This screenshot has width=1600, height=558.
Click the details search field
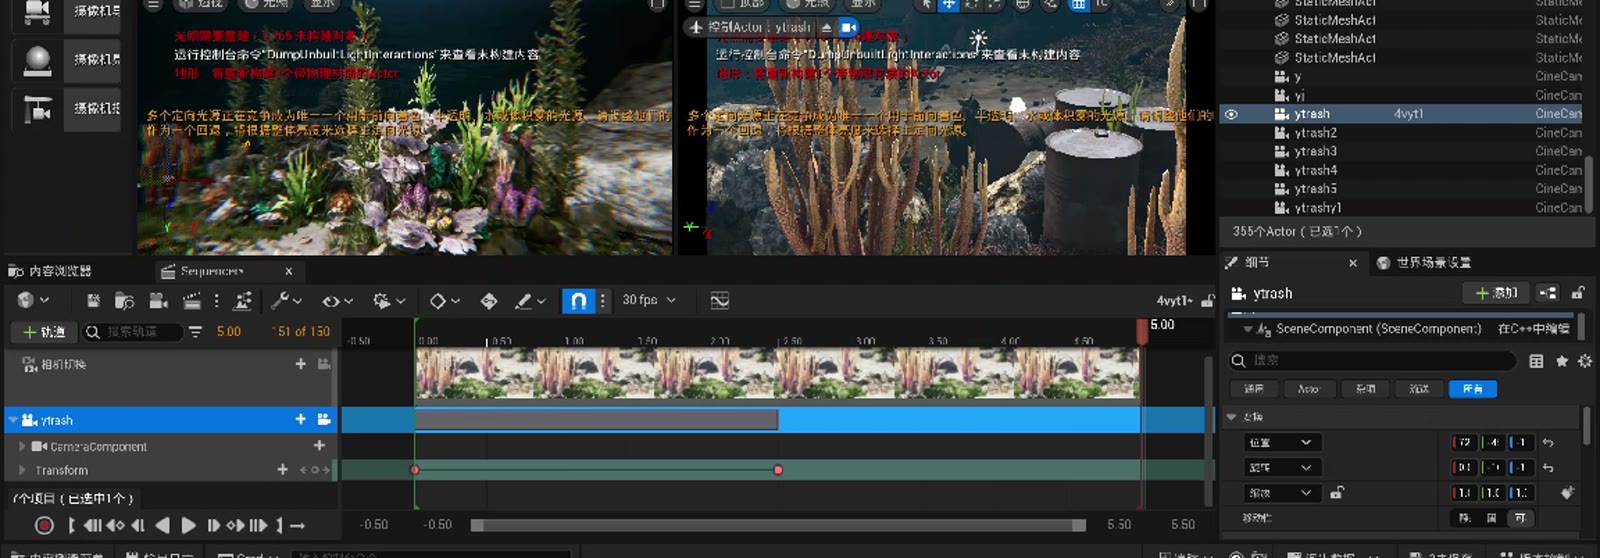1371,360
